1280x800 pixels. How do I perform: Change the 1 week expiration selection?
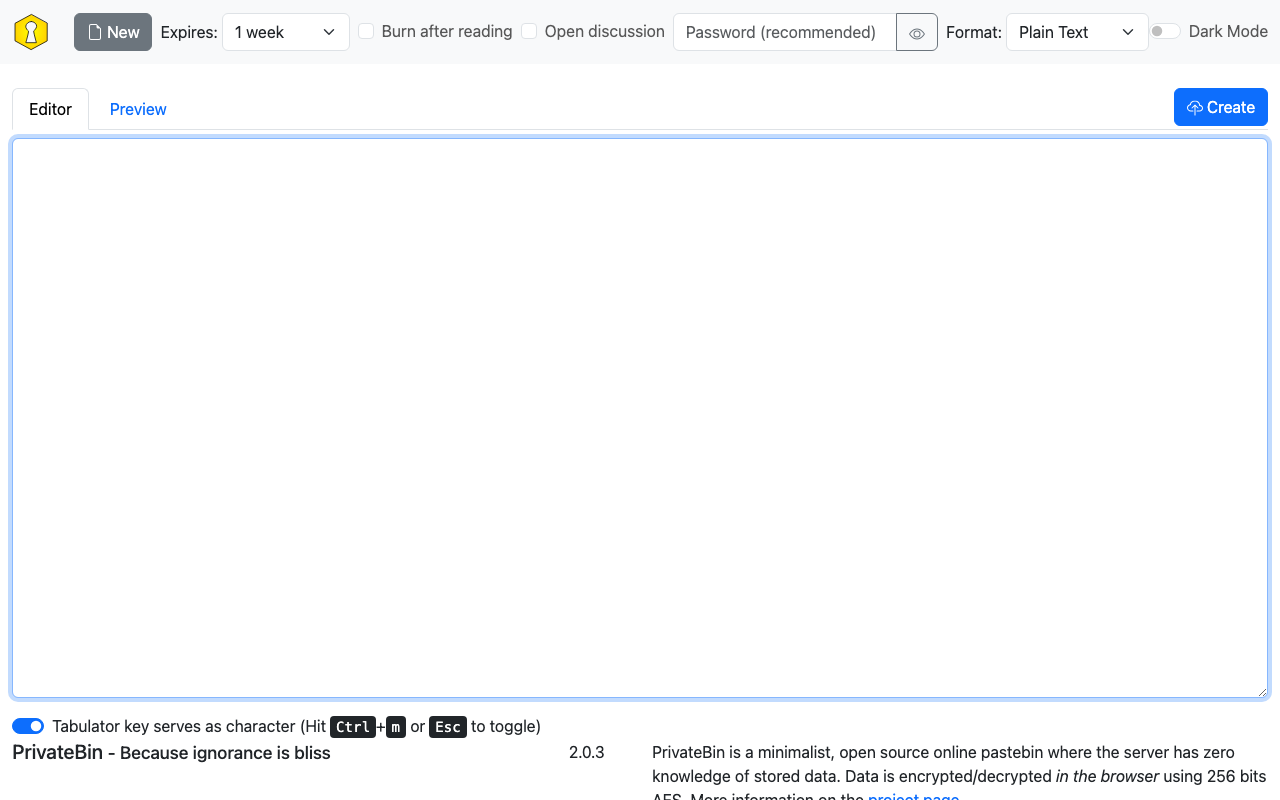click(x=285, y=32)
